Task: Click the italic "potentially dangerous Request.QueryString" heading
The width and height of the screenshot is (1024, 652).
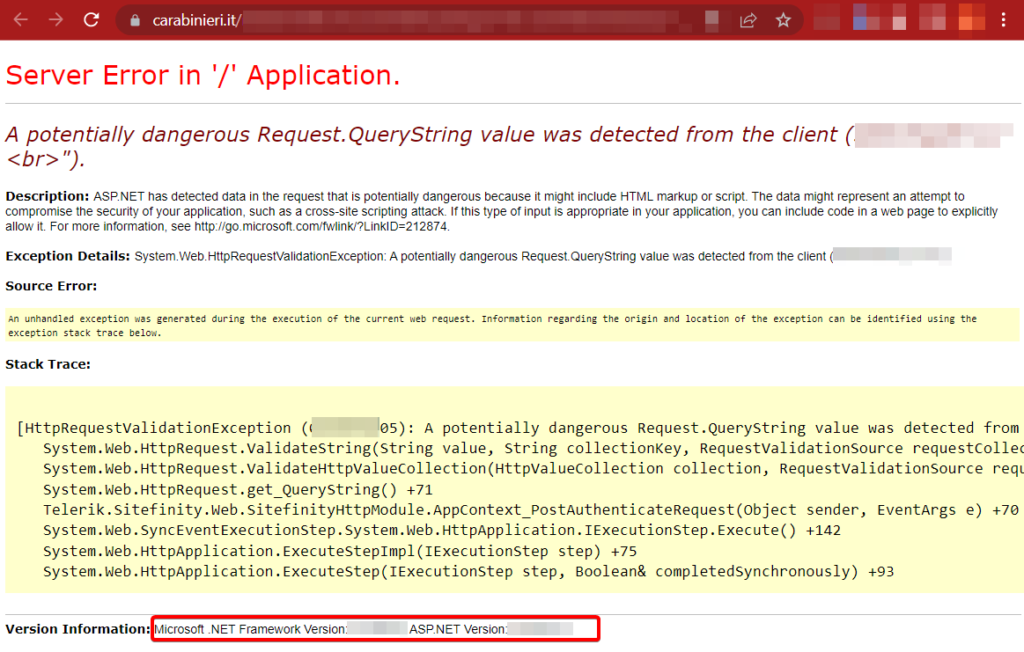Action: pyautogui.click(x=420, y=135)
